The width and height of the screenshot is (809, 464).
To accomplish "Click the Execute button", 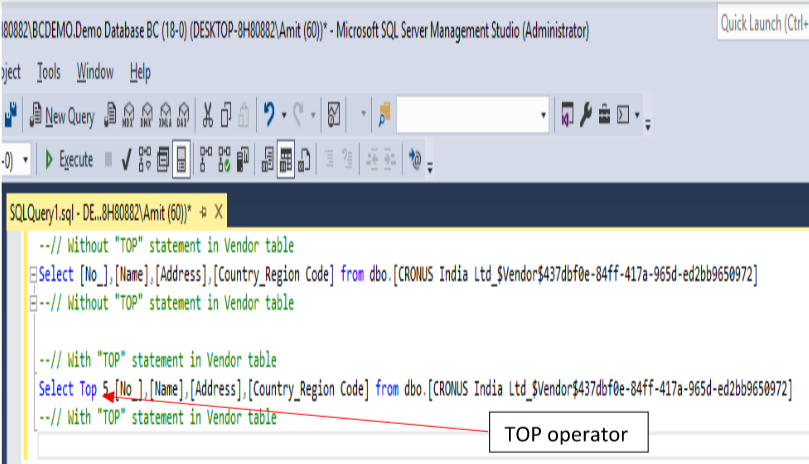I will coord(69,159).
